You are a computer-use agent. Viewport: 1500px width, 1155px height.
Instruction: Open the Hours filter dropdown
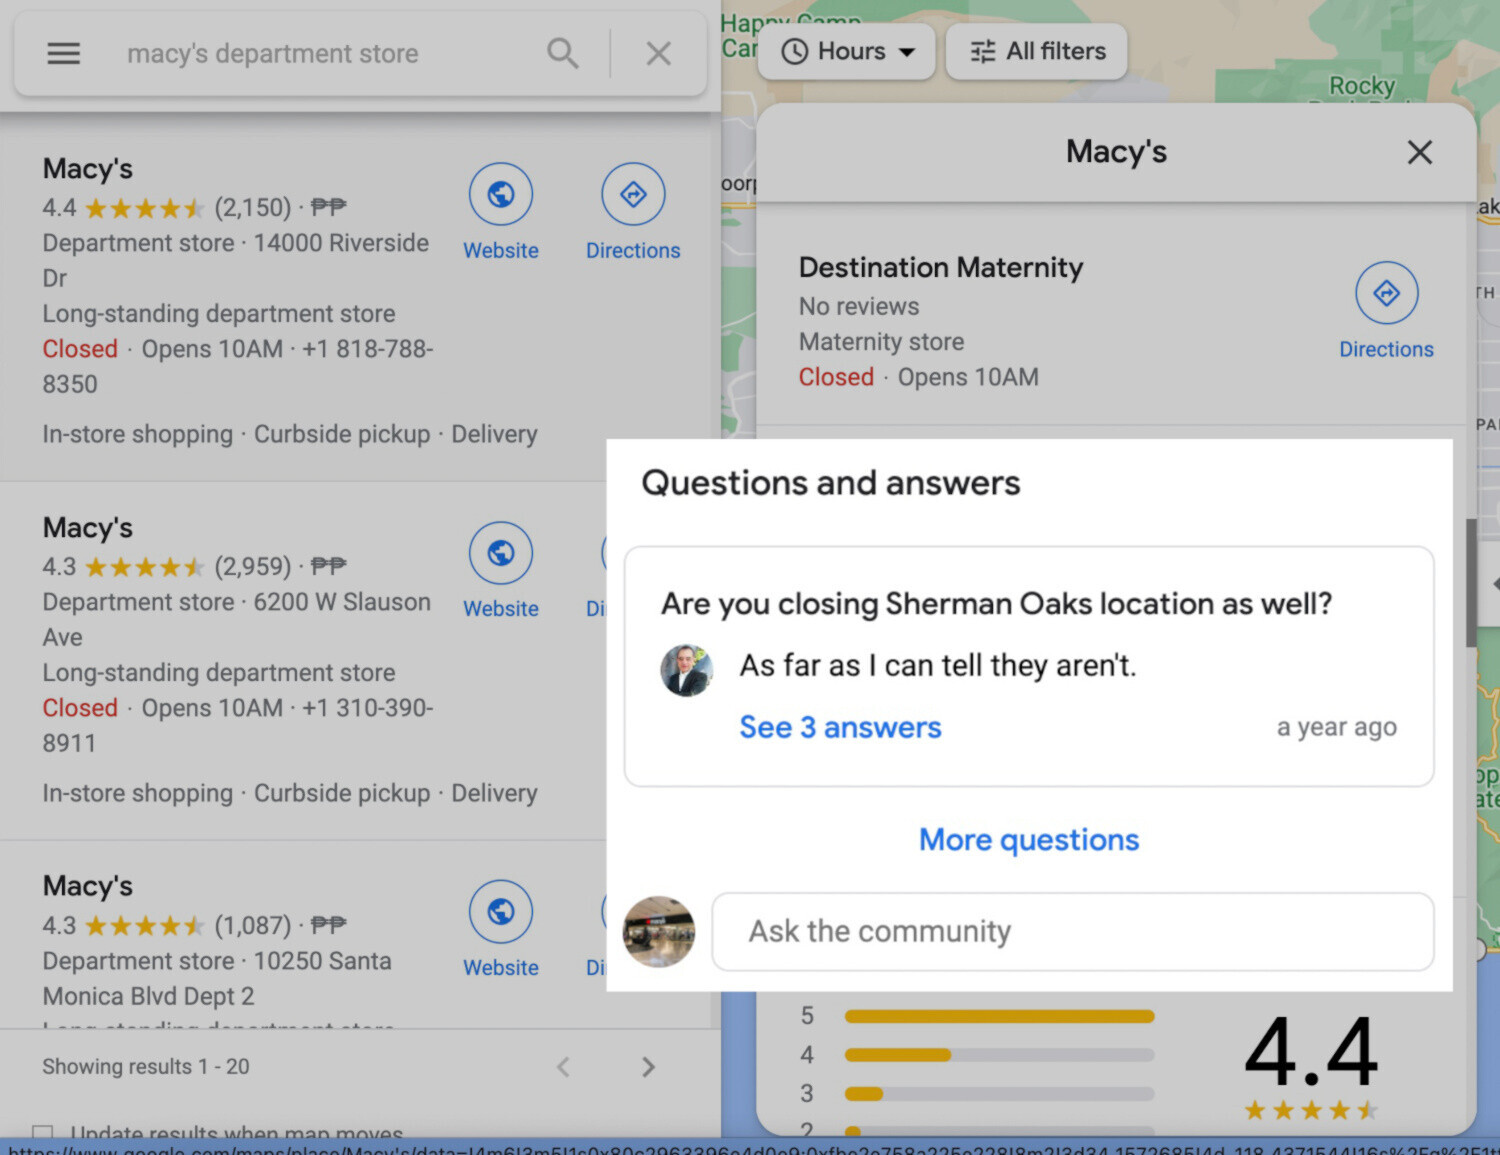click(846, 51)
